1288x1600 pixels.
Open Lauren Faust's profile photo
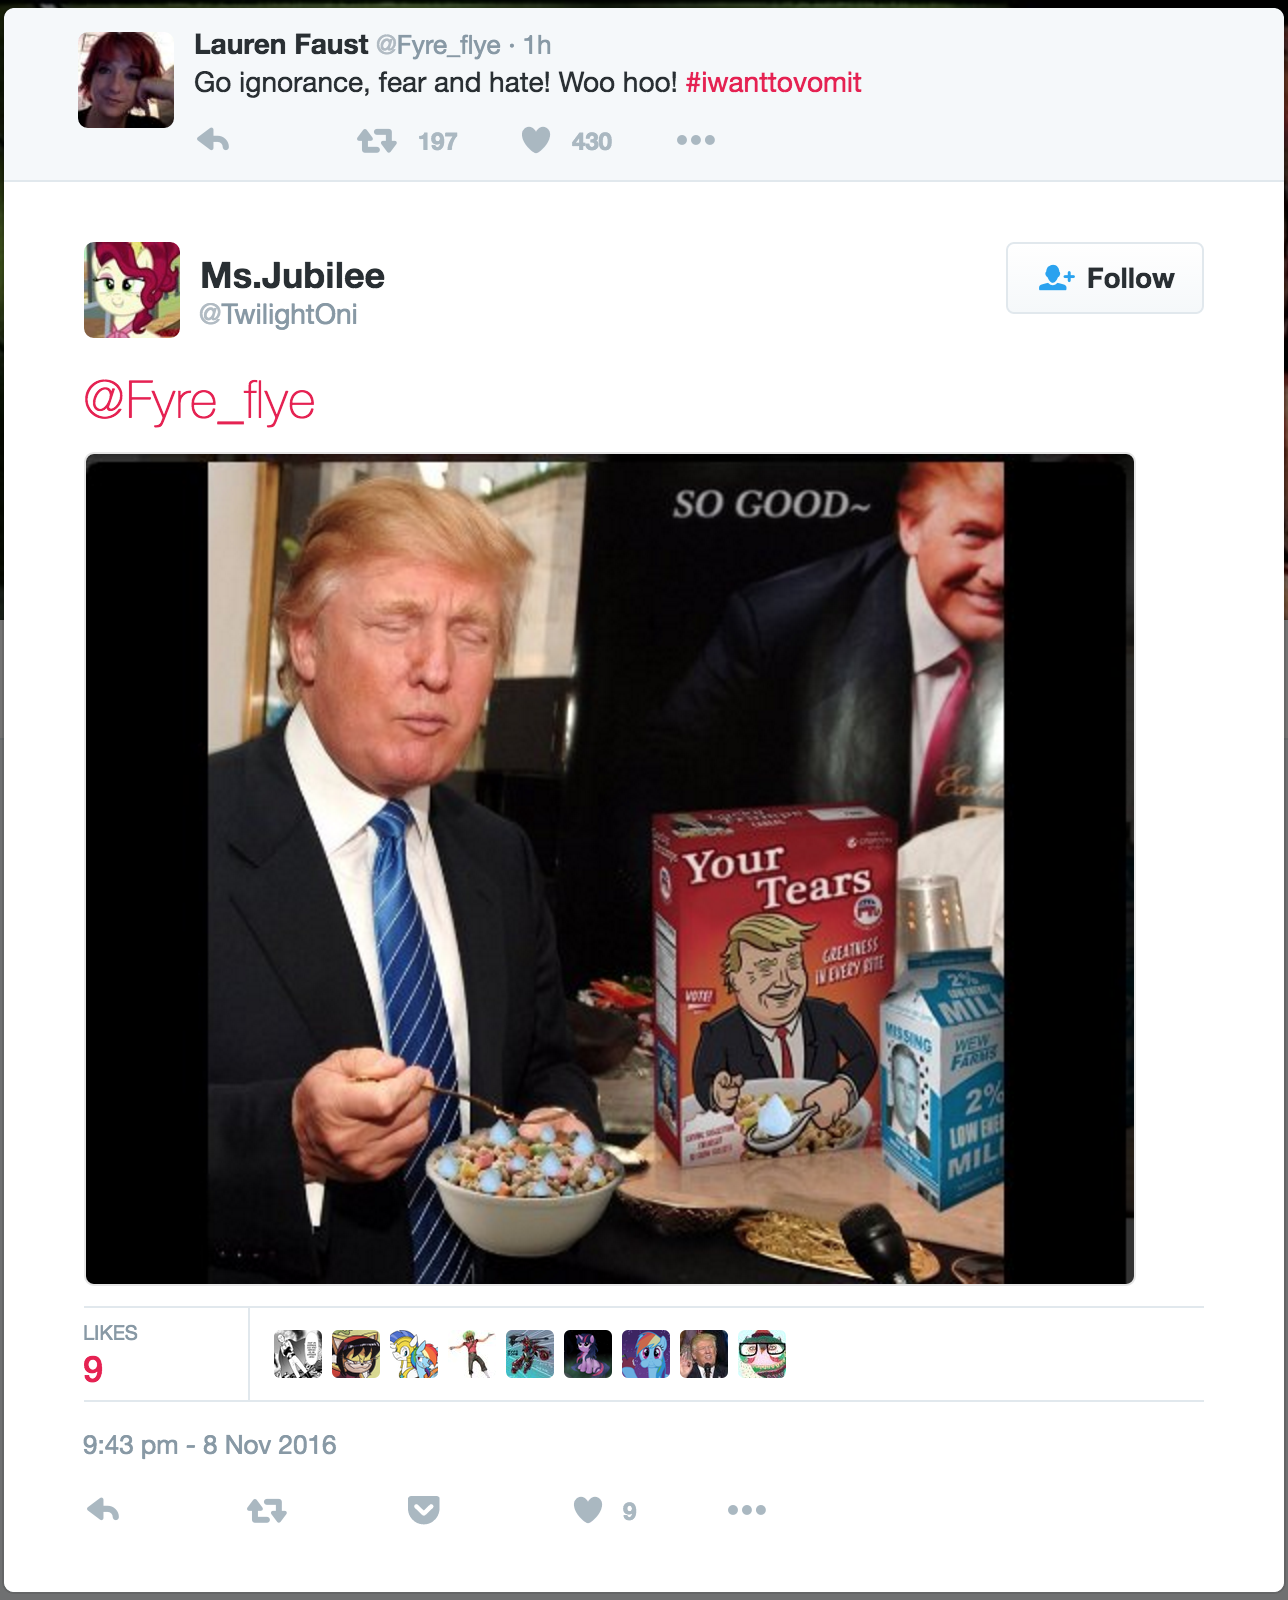pyautogui.click(x=126, y=80)
